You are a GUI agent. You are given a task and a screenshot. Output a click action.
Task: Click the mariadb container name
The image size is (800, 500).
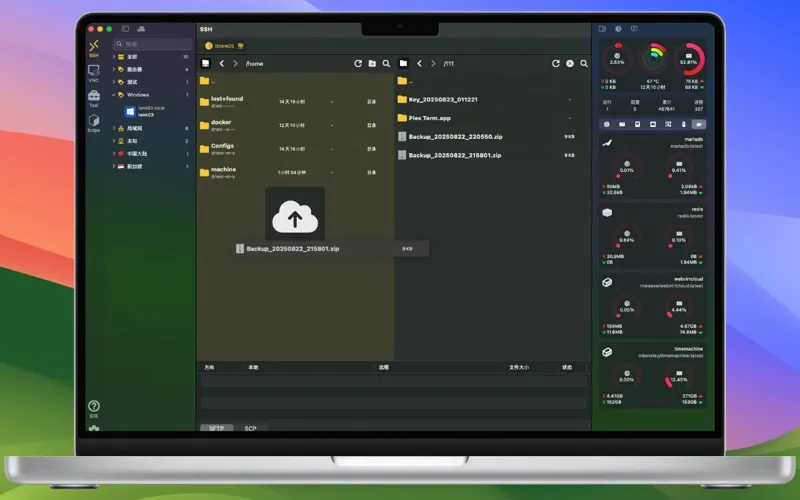coord(693,139)
